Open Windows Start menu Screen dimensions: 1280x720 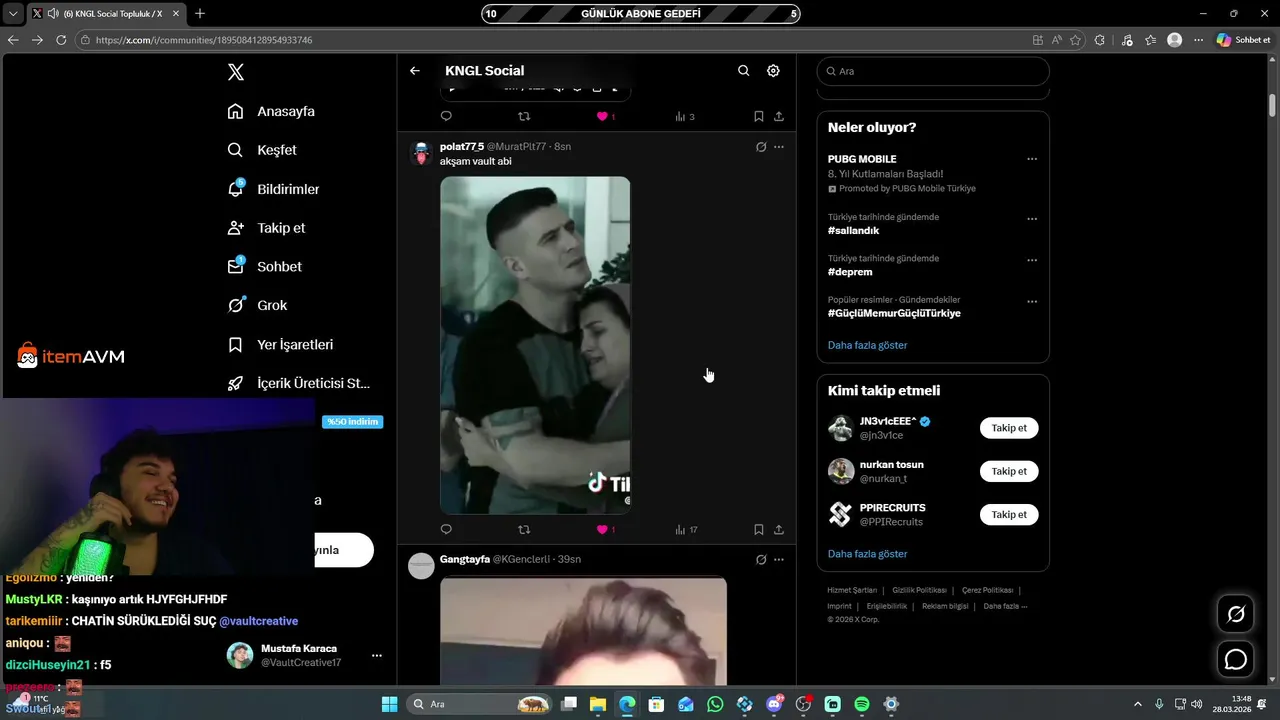pyautogui.click(x=390, y=704)
